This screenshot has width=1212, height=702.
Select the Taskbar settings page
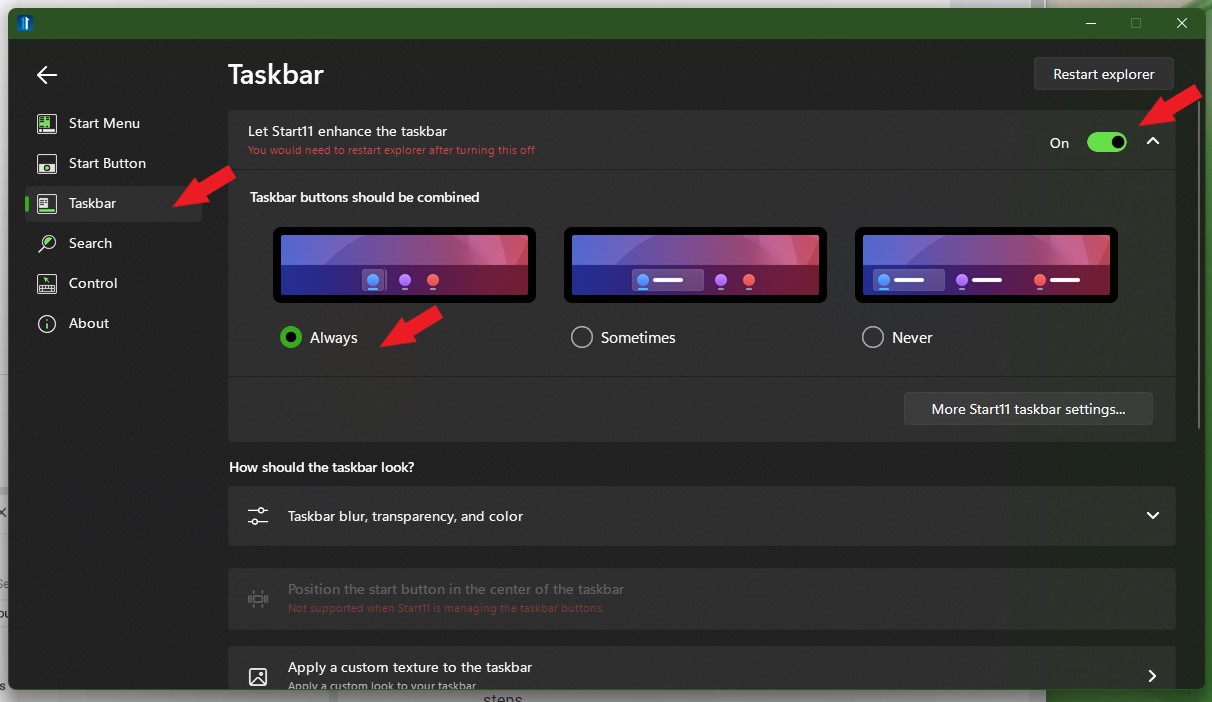(113, 204)
